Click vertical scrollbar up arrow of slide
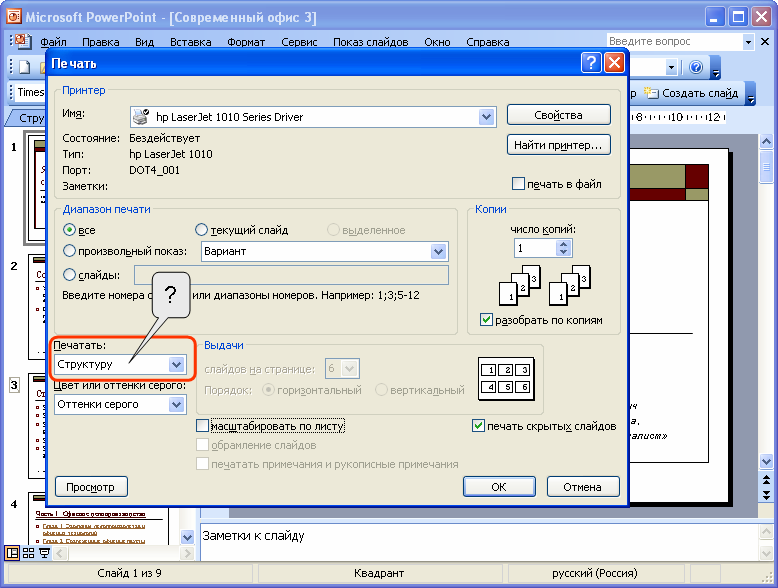778x588 pixels. pos(767,142)
